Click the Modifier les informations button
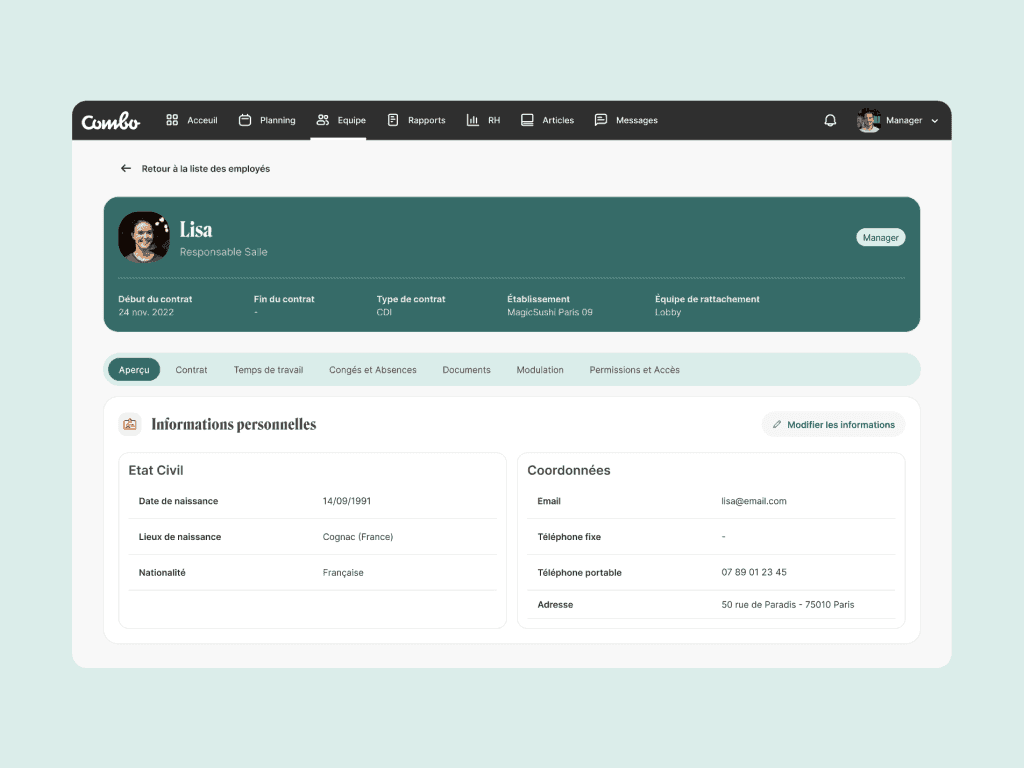The width and height of the screenshot is (1024, 768). (x=833, y=424)
